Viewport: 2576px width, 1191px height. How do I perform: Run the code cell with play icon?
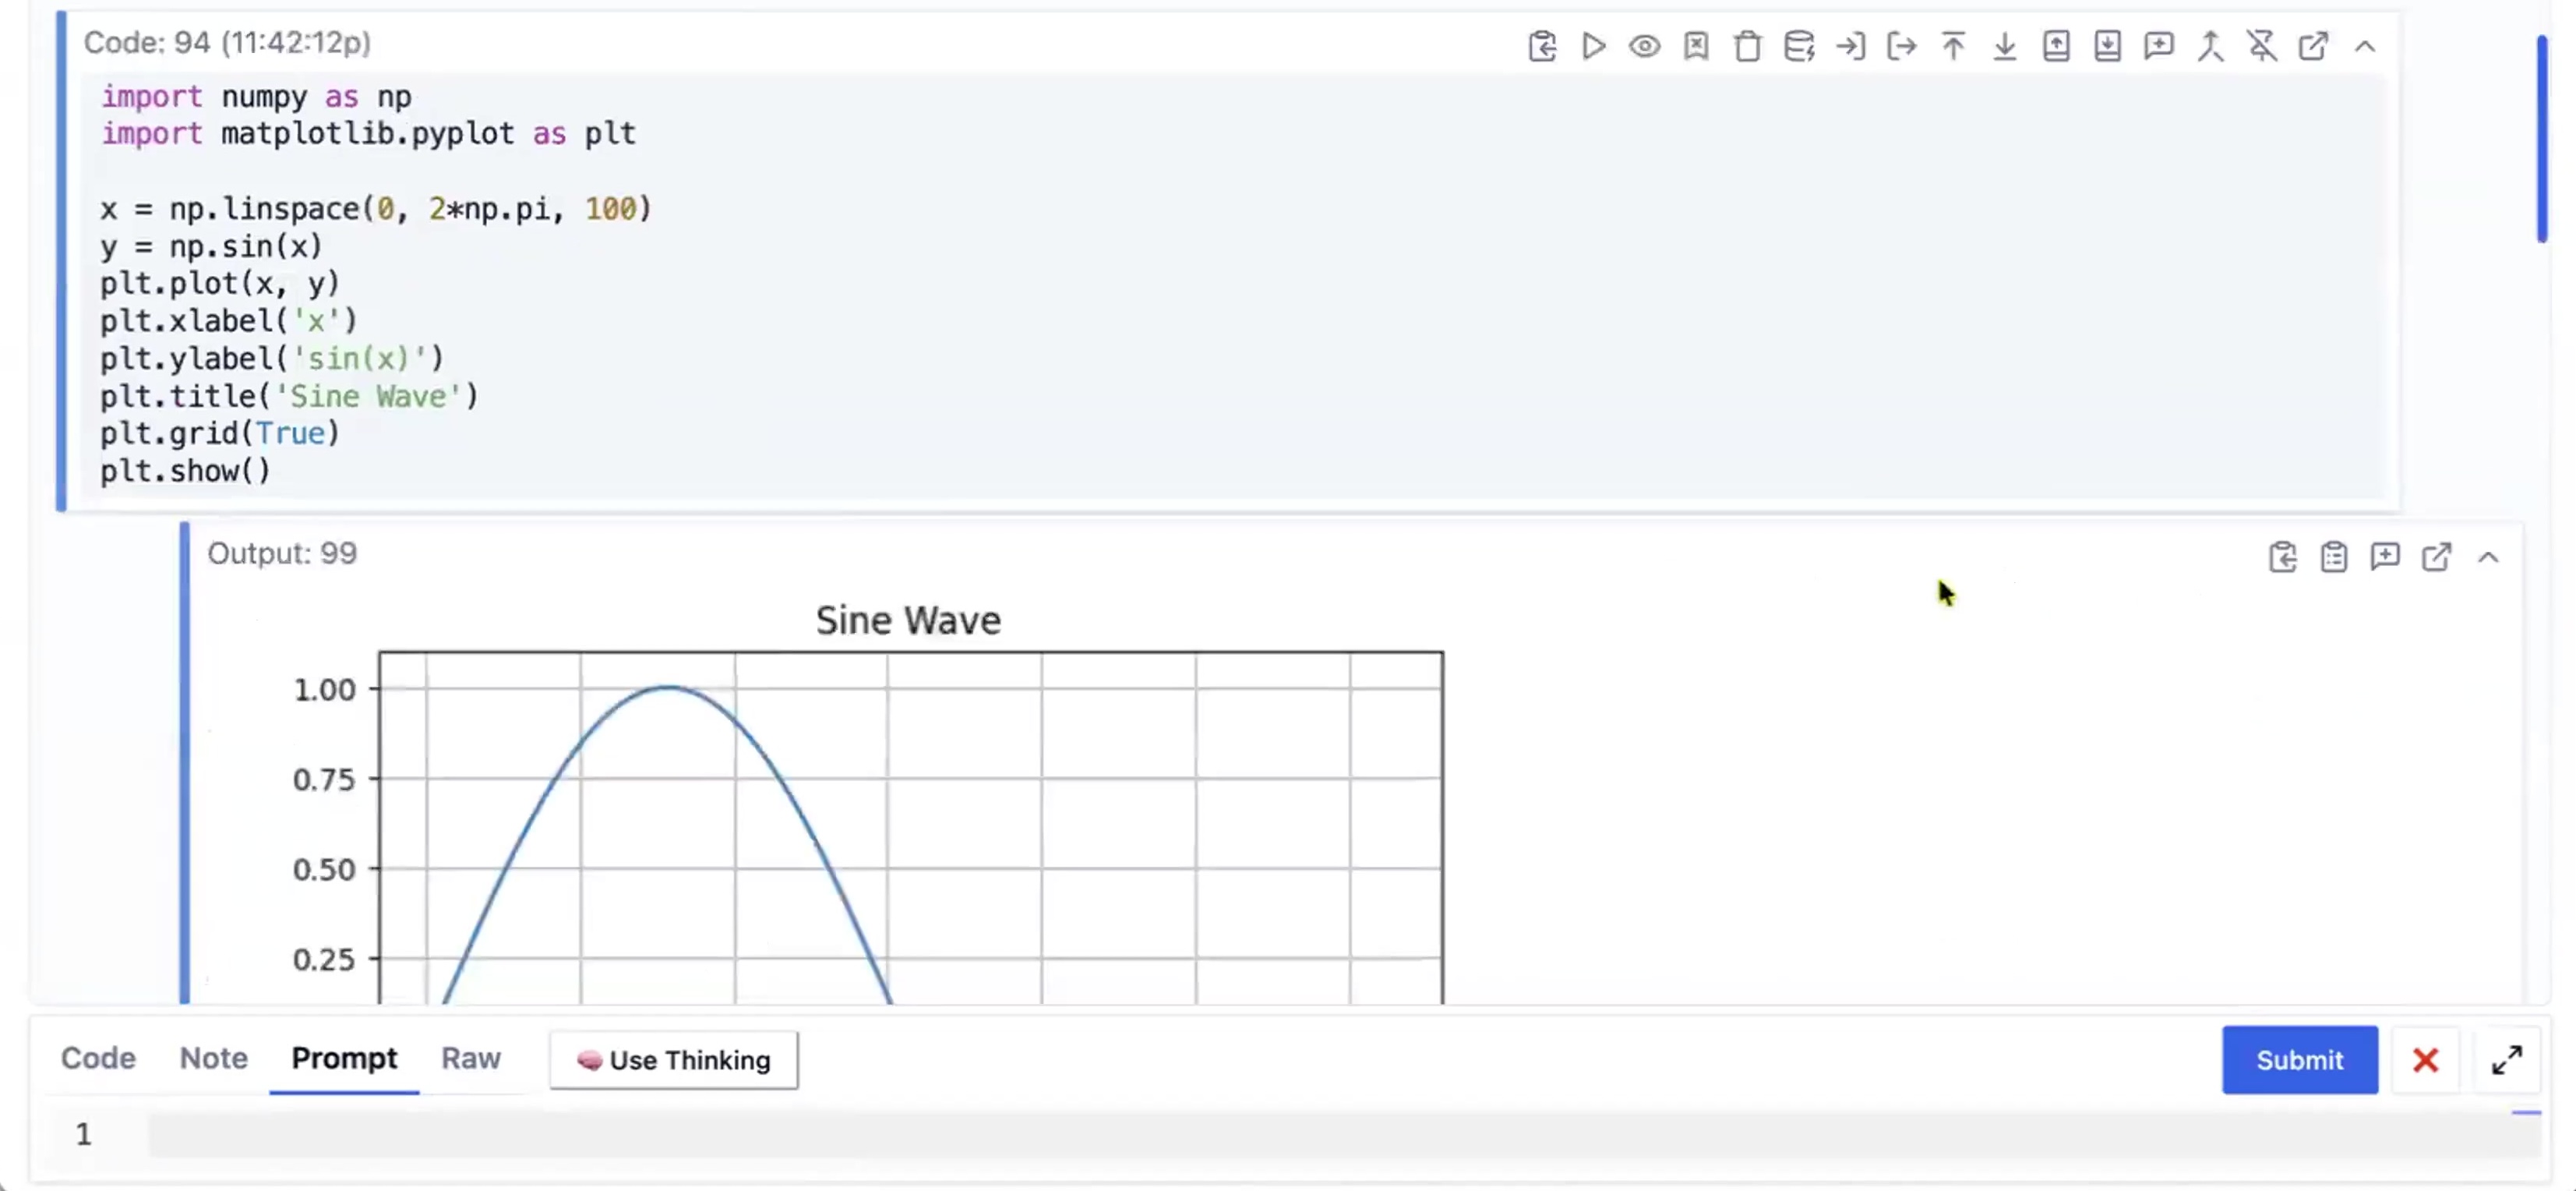tap(1593, 46)
